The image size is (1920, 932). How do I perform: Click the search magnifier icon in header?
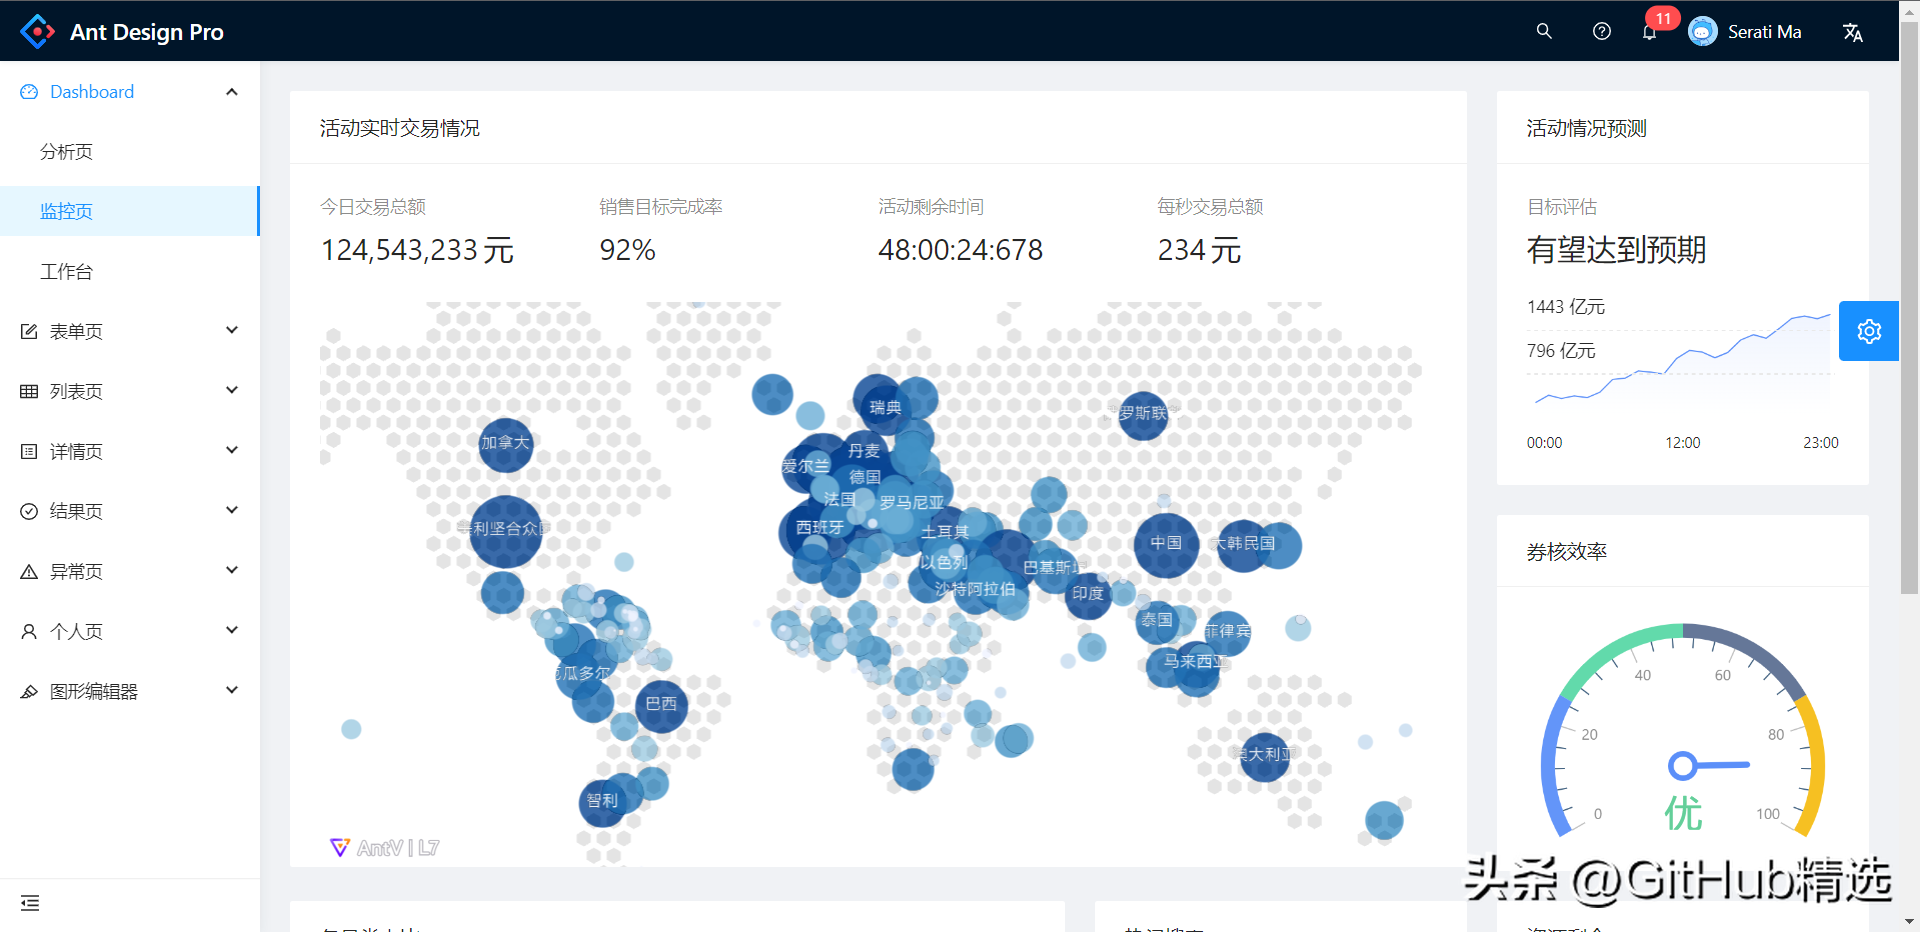coord(1544,31)
